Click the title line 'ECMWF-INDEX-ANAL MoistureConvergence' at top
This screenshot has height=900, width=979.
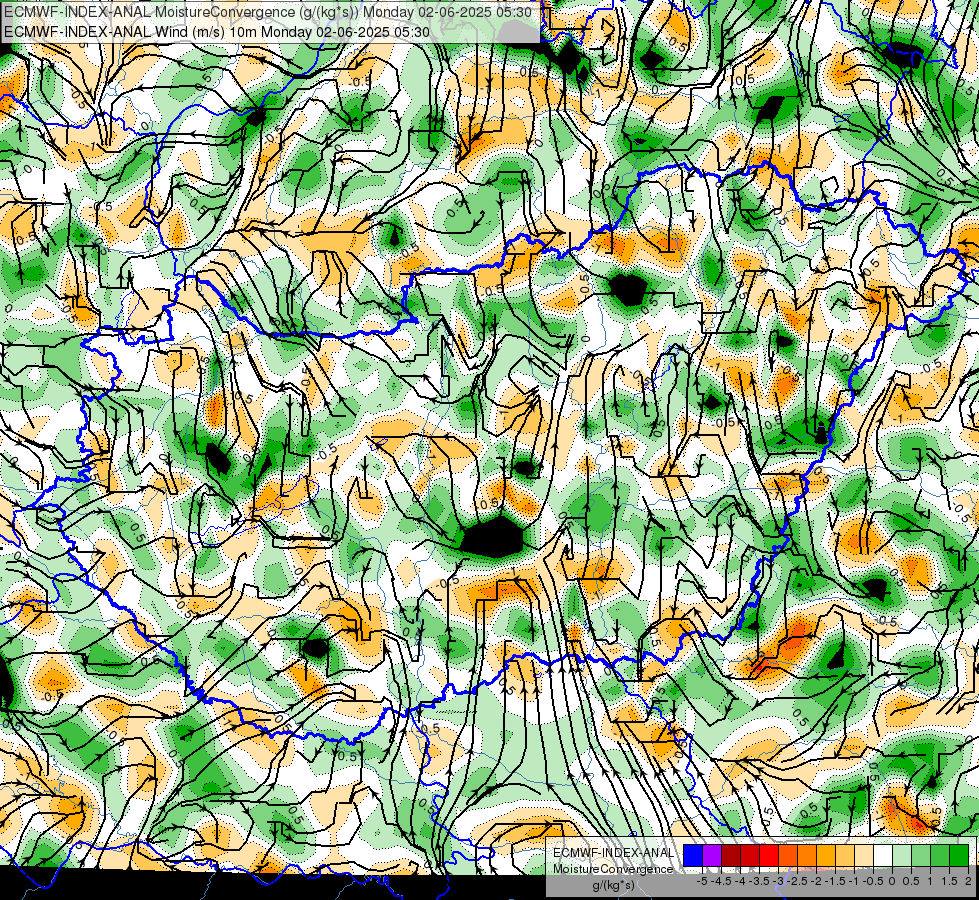tap(267, 12)
